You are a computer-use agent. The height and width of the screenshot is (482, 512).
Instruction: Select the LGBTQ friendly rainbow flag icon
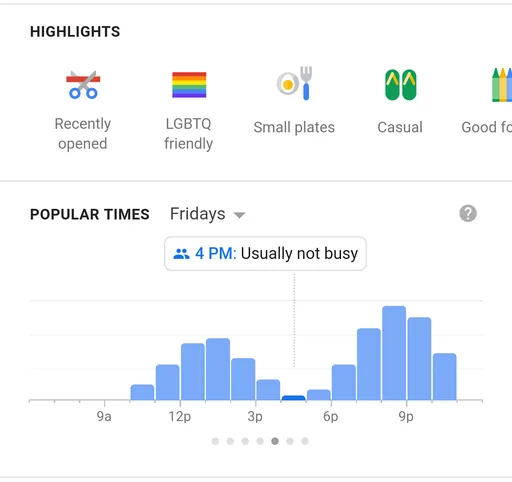coord(189,85)
